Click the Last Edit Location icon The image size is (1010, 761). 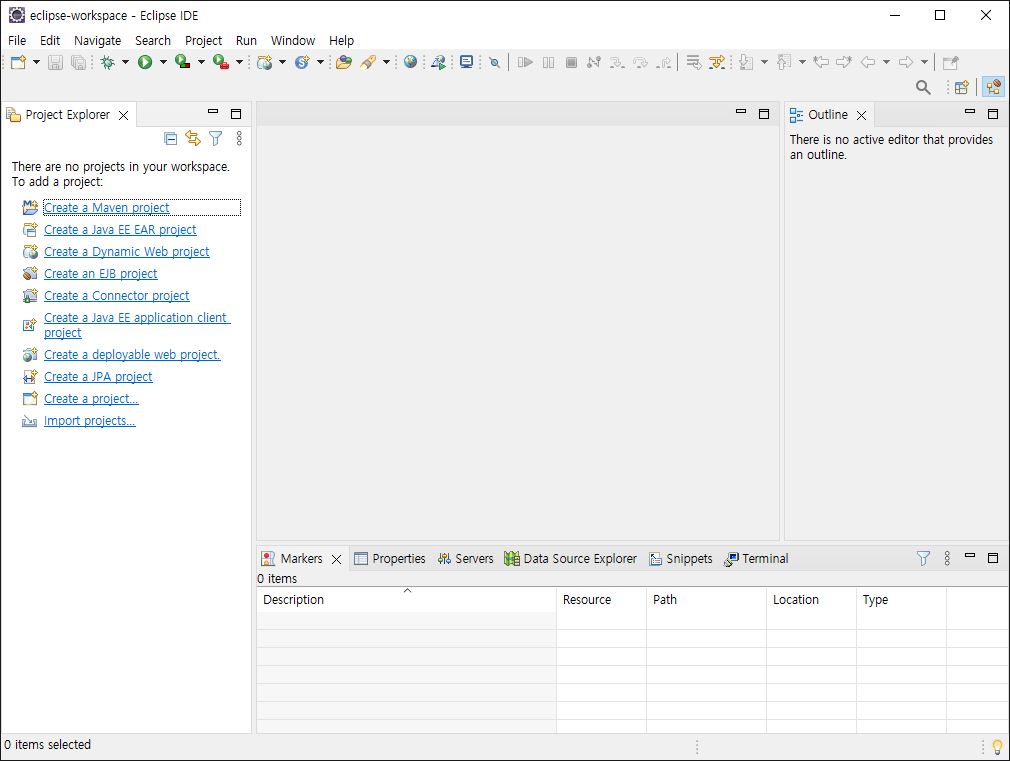click(x=821, y=63)
